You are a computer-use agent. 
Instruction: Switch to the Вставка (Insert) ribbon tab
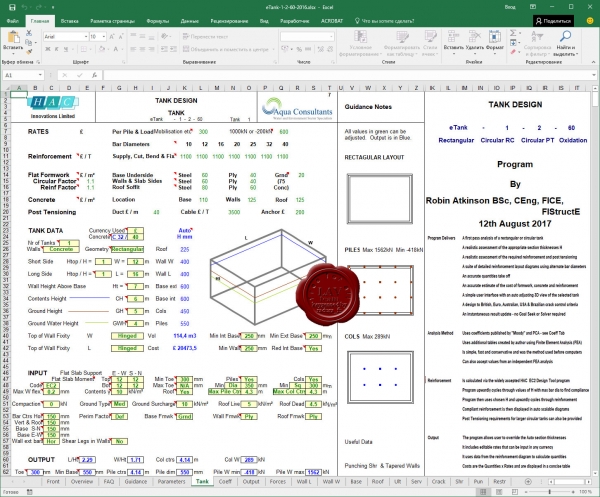(x=70, y=21)
